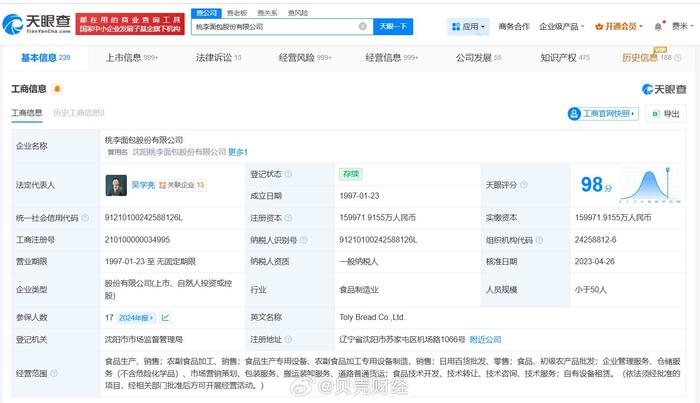Open the help icon next to 统一社会信用代码
Viewport: 700px width, 403px height.
(x=85, y=218)
